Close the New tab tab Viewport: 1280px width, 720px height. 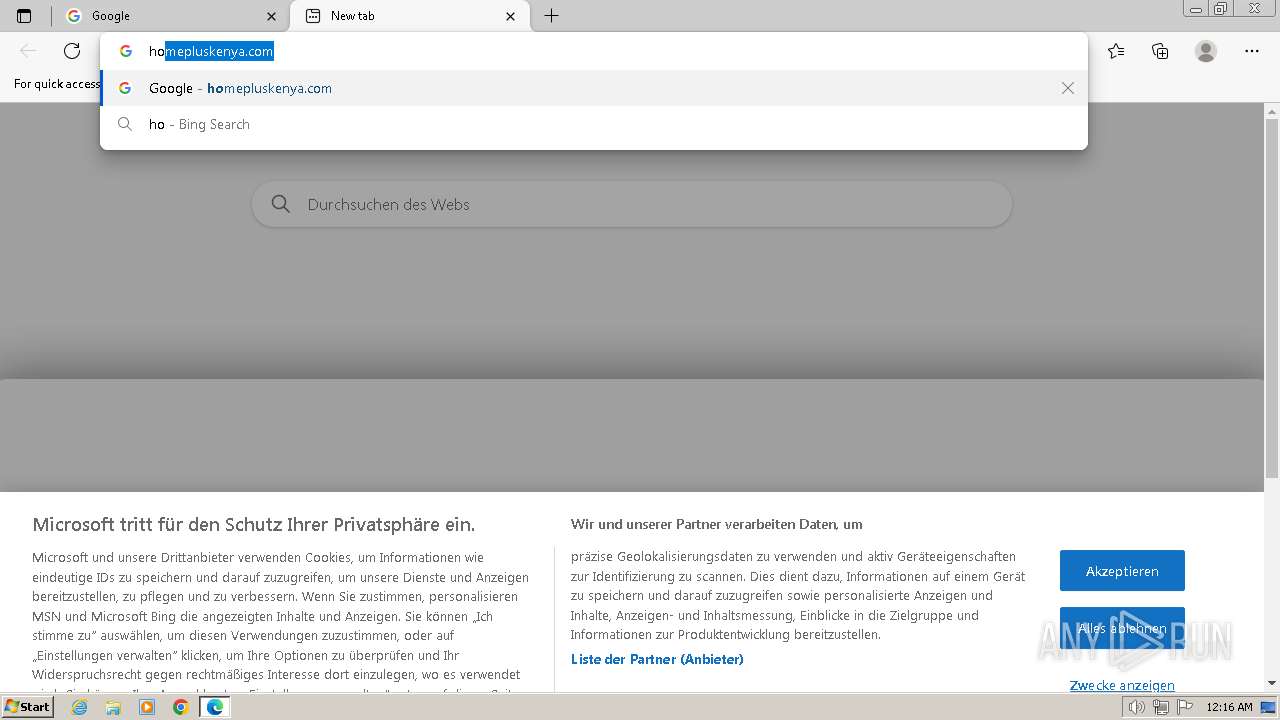tap(511, 16)
